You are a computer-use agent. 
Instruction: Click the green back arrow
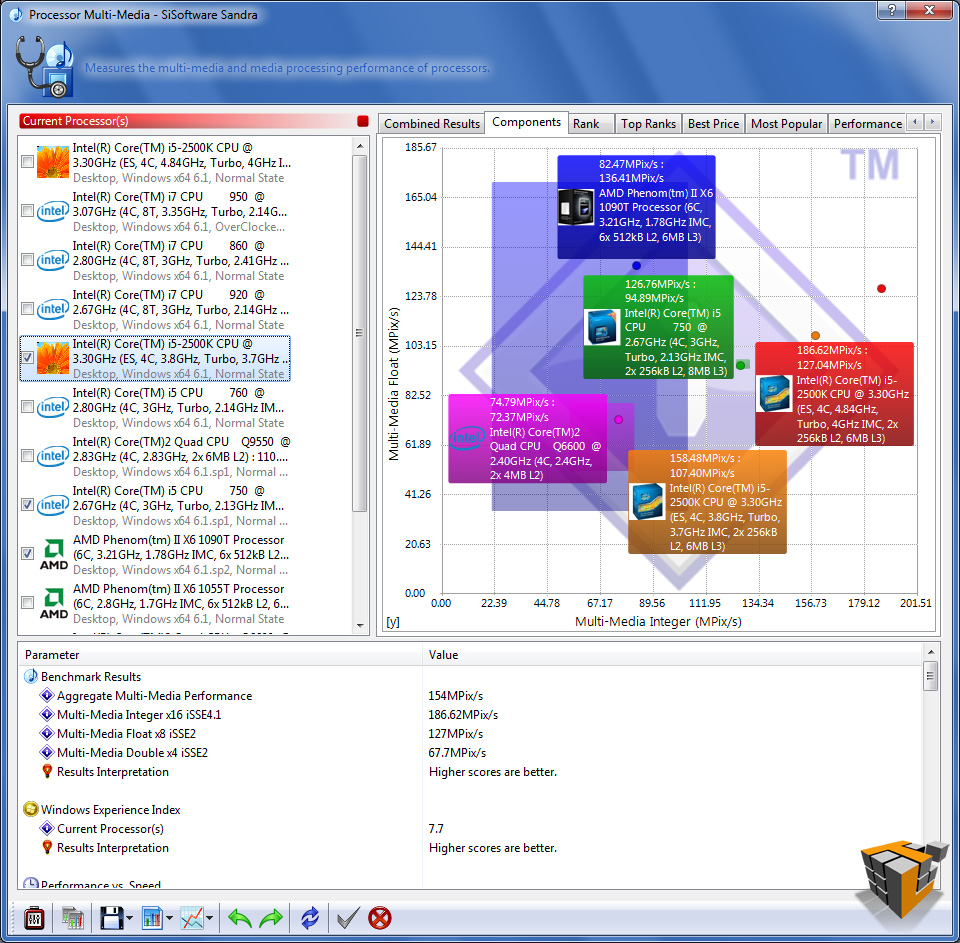pyautogui.click(x=239, y=918)
